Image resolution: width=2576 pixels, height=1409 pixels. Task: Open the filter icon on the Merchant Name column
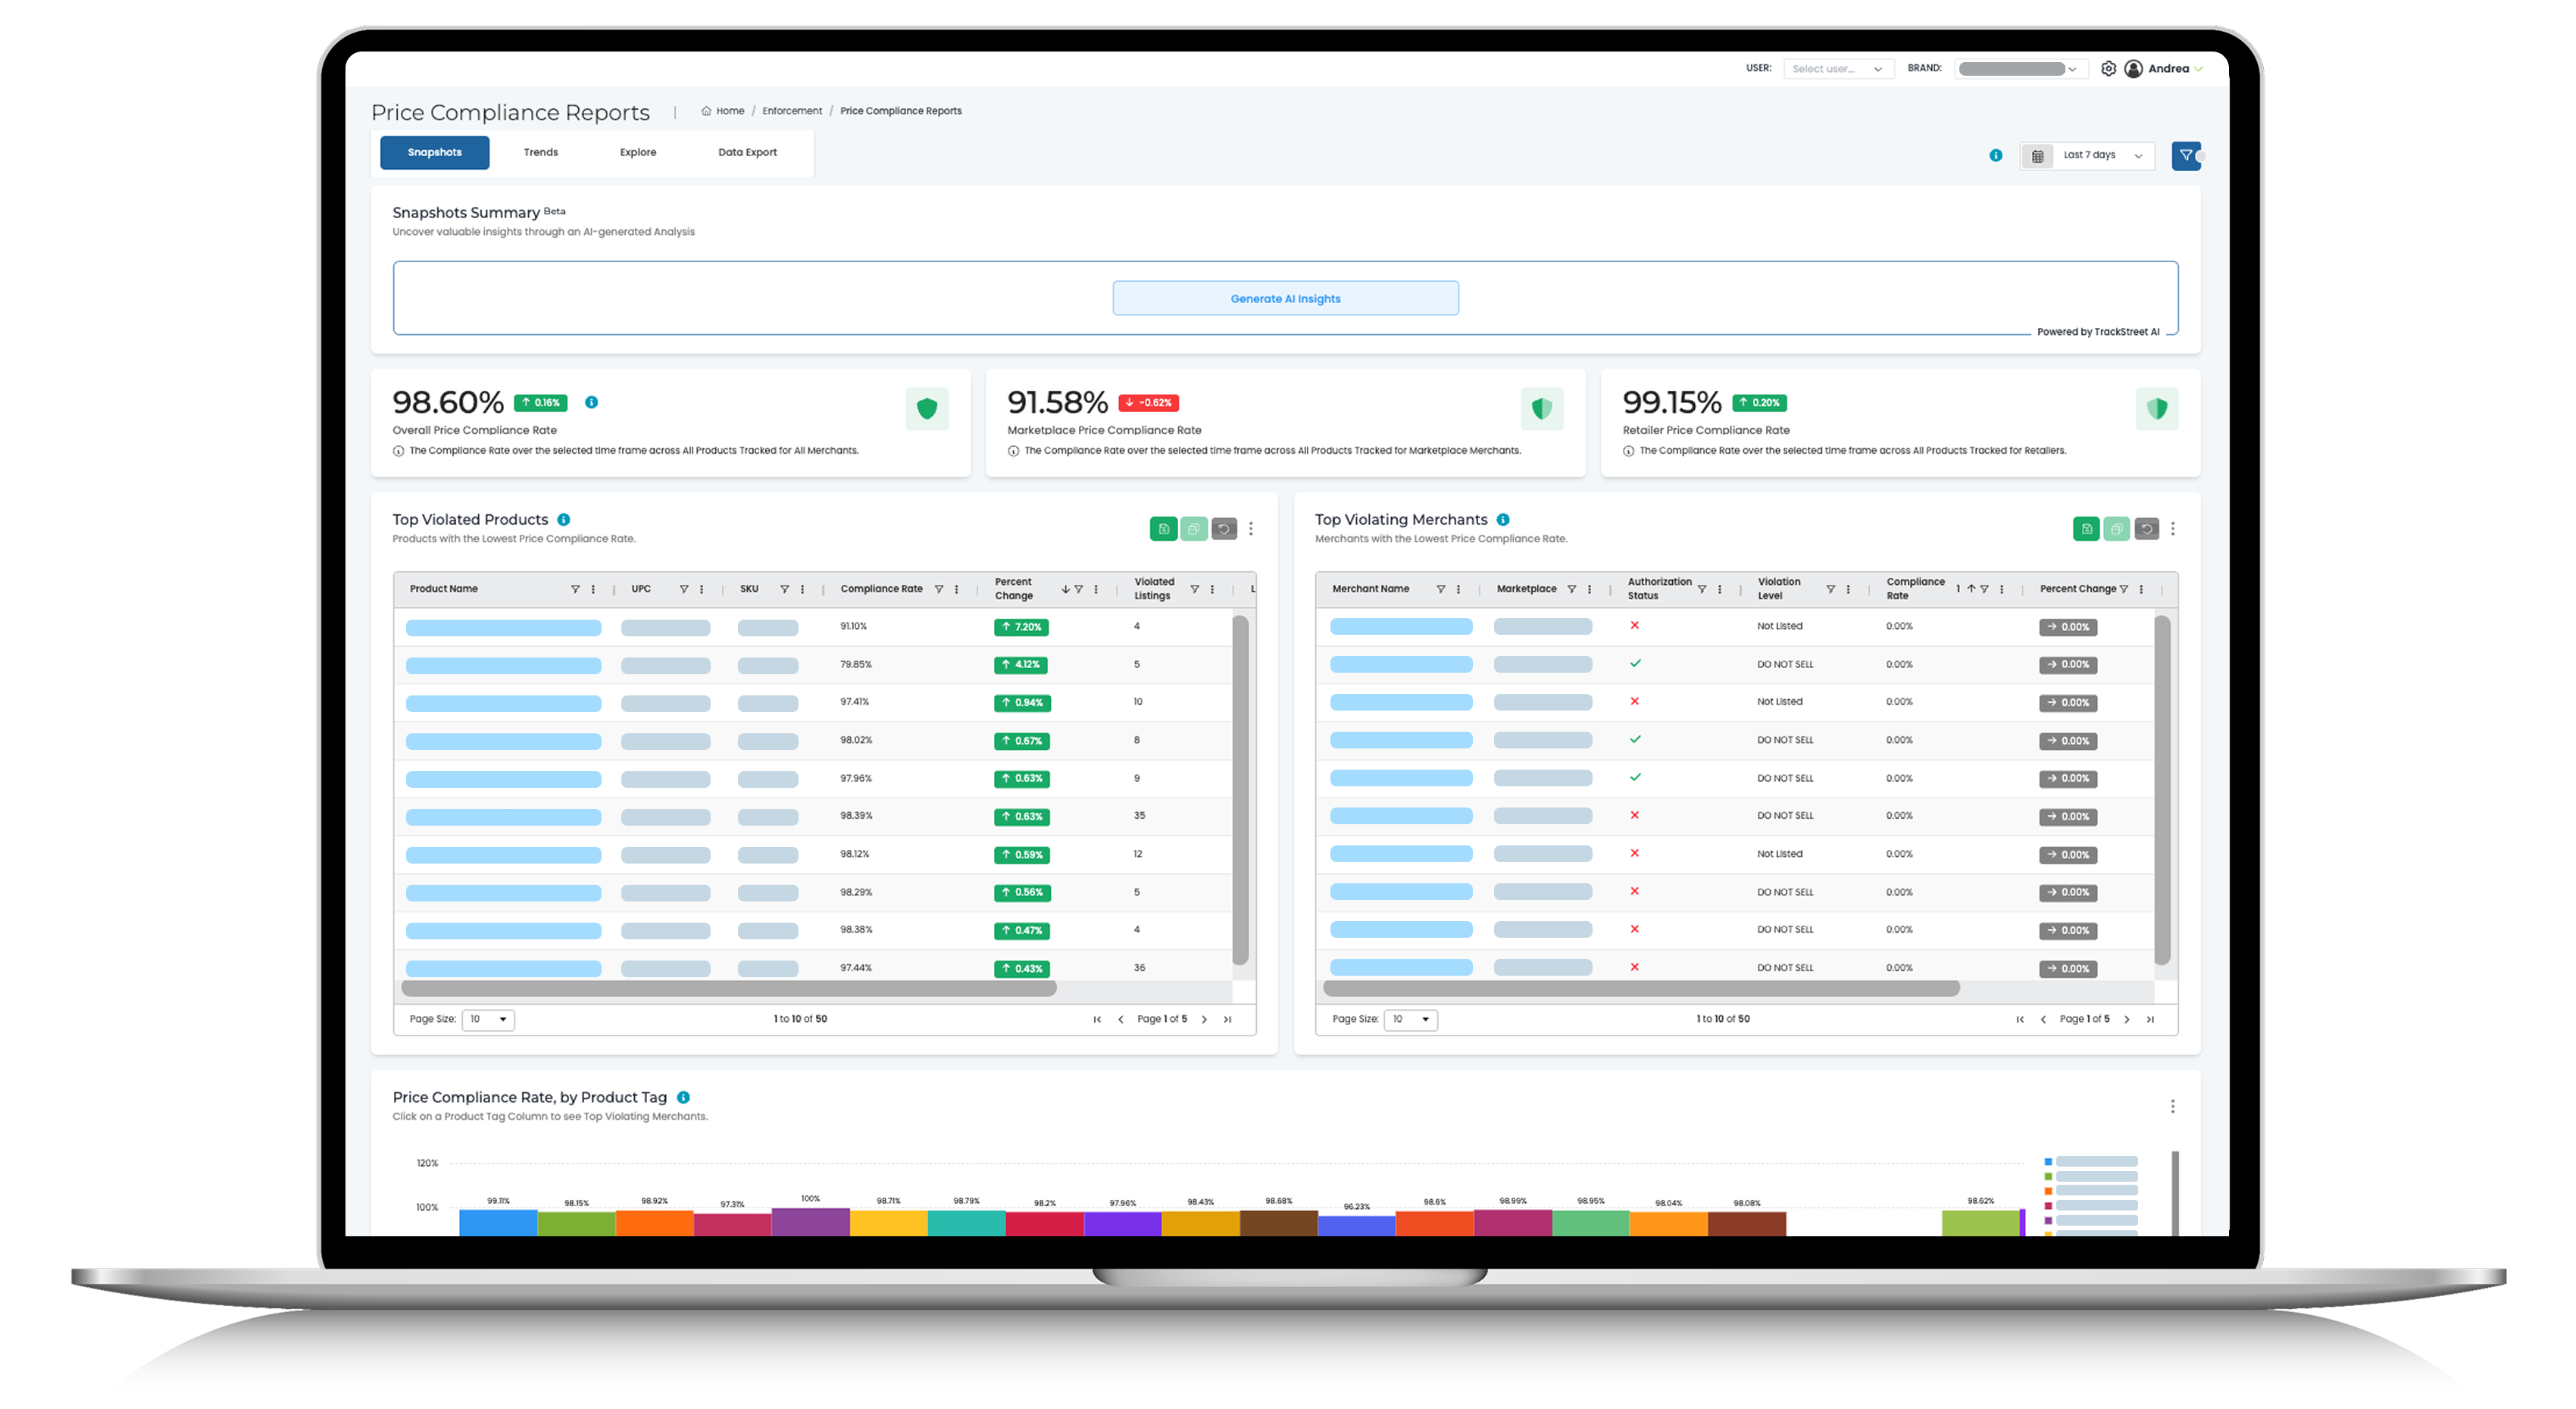(x=1440, y=589)
